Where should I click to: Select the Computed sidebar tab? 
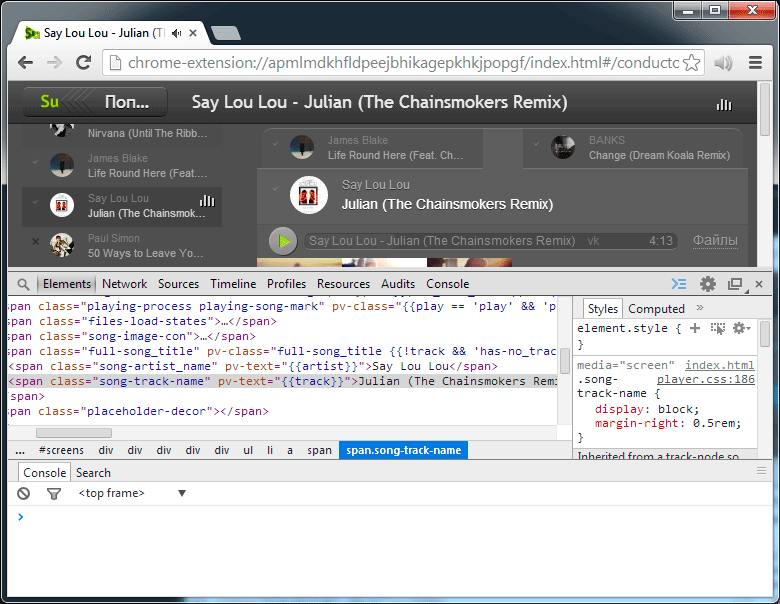click(x=656, y=309)
